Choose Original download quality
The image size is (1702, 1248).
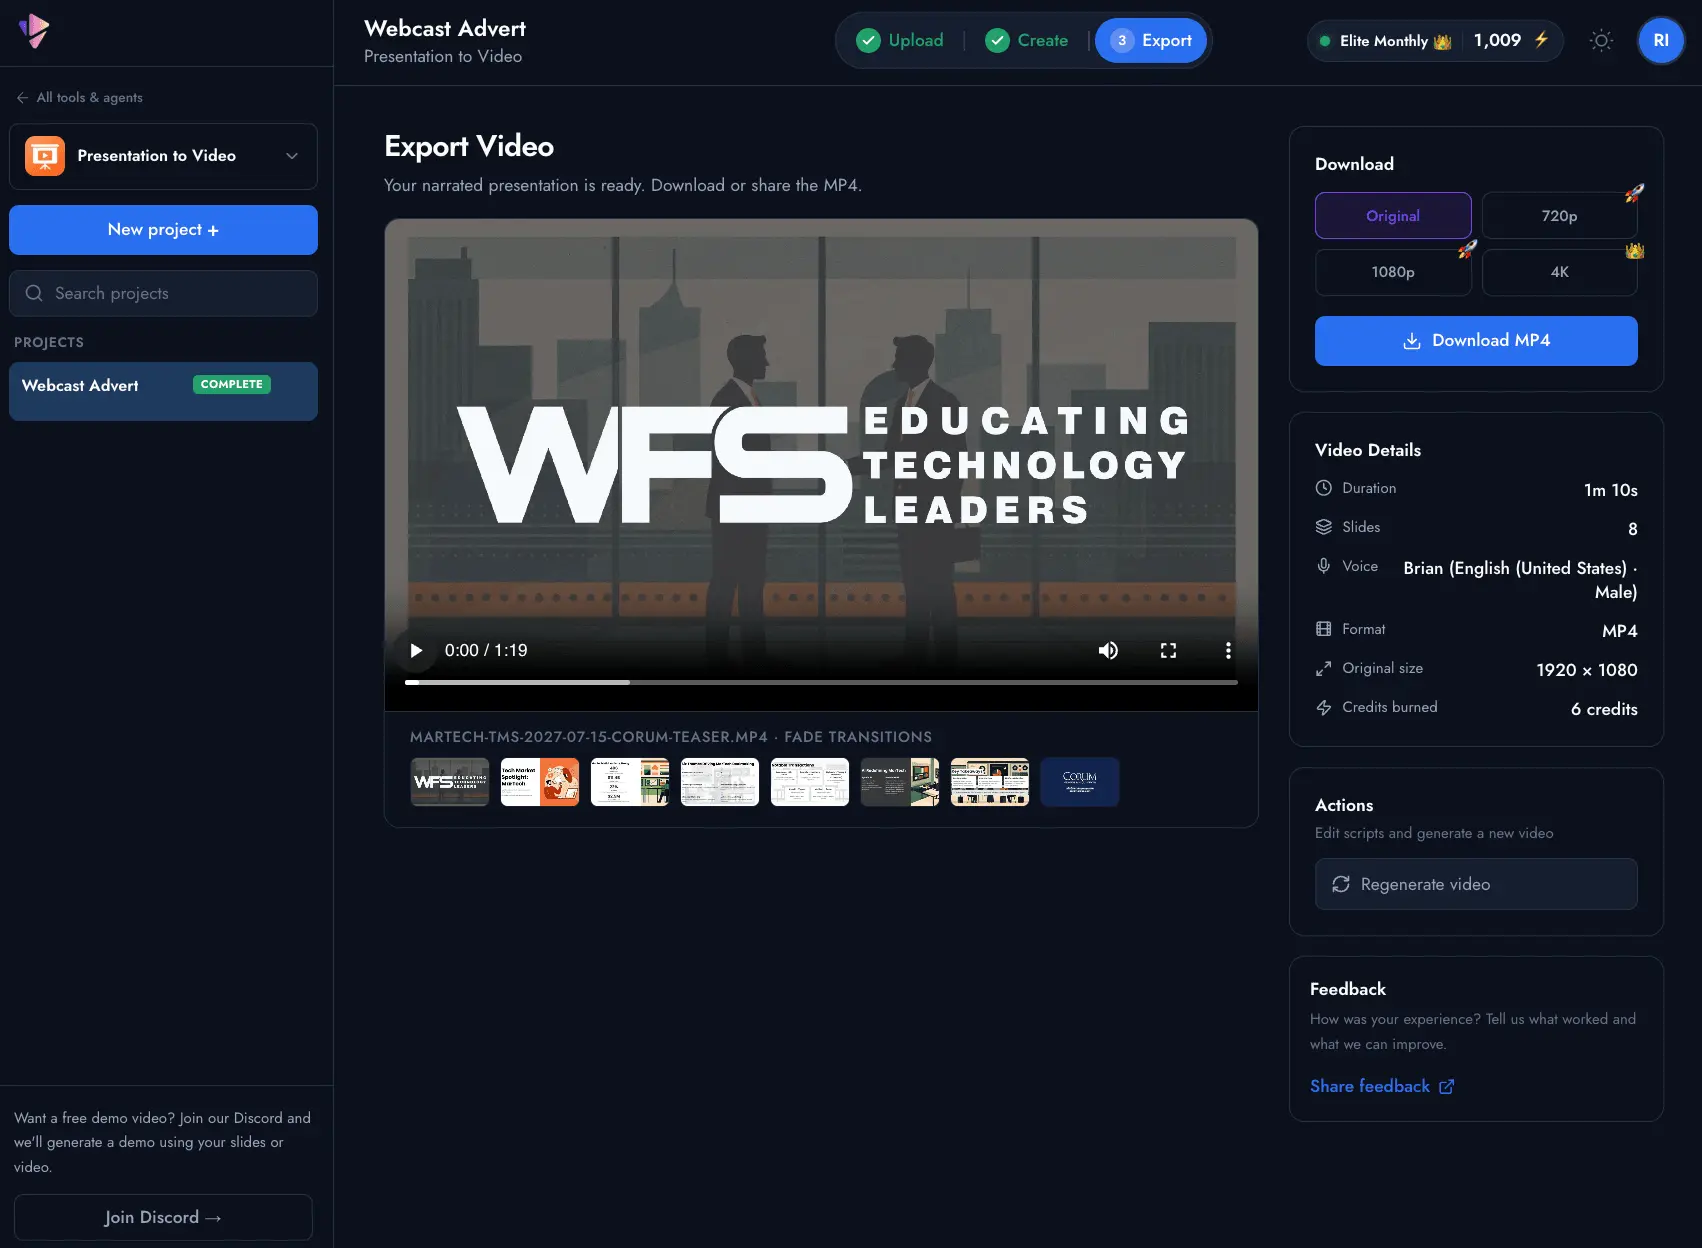[x=1393, y=216]
